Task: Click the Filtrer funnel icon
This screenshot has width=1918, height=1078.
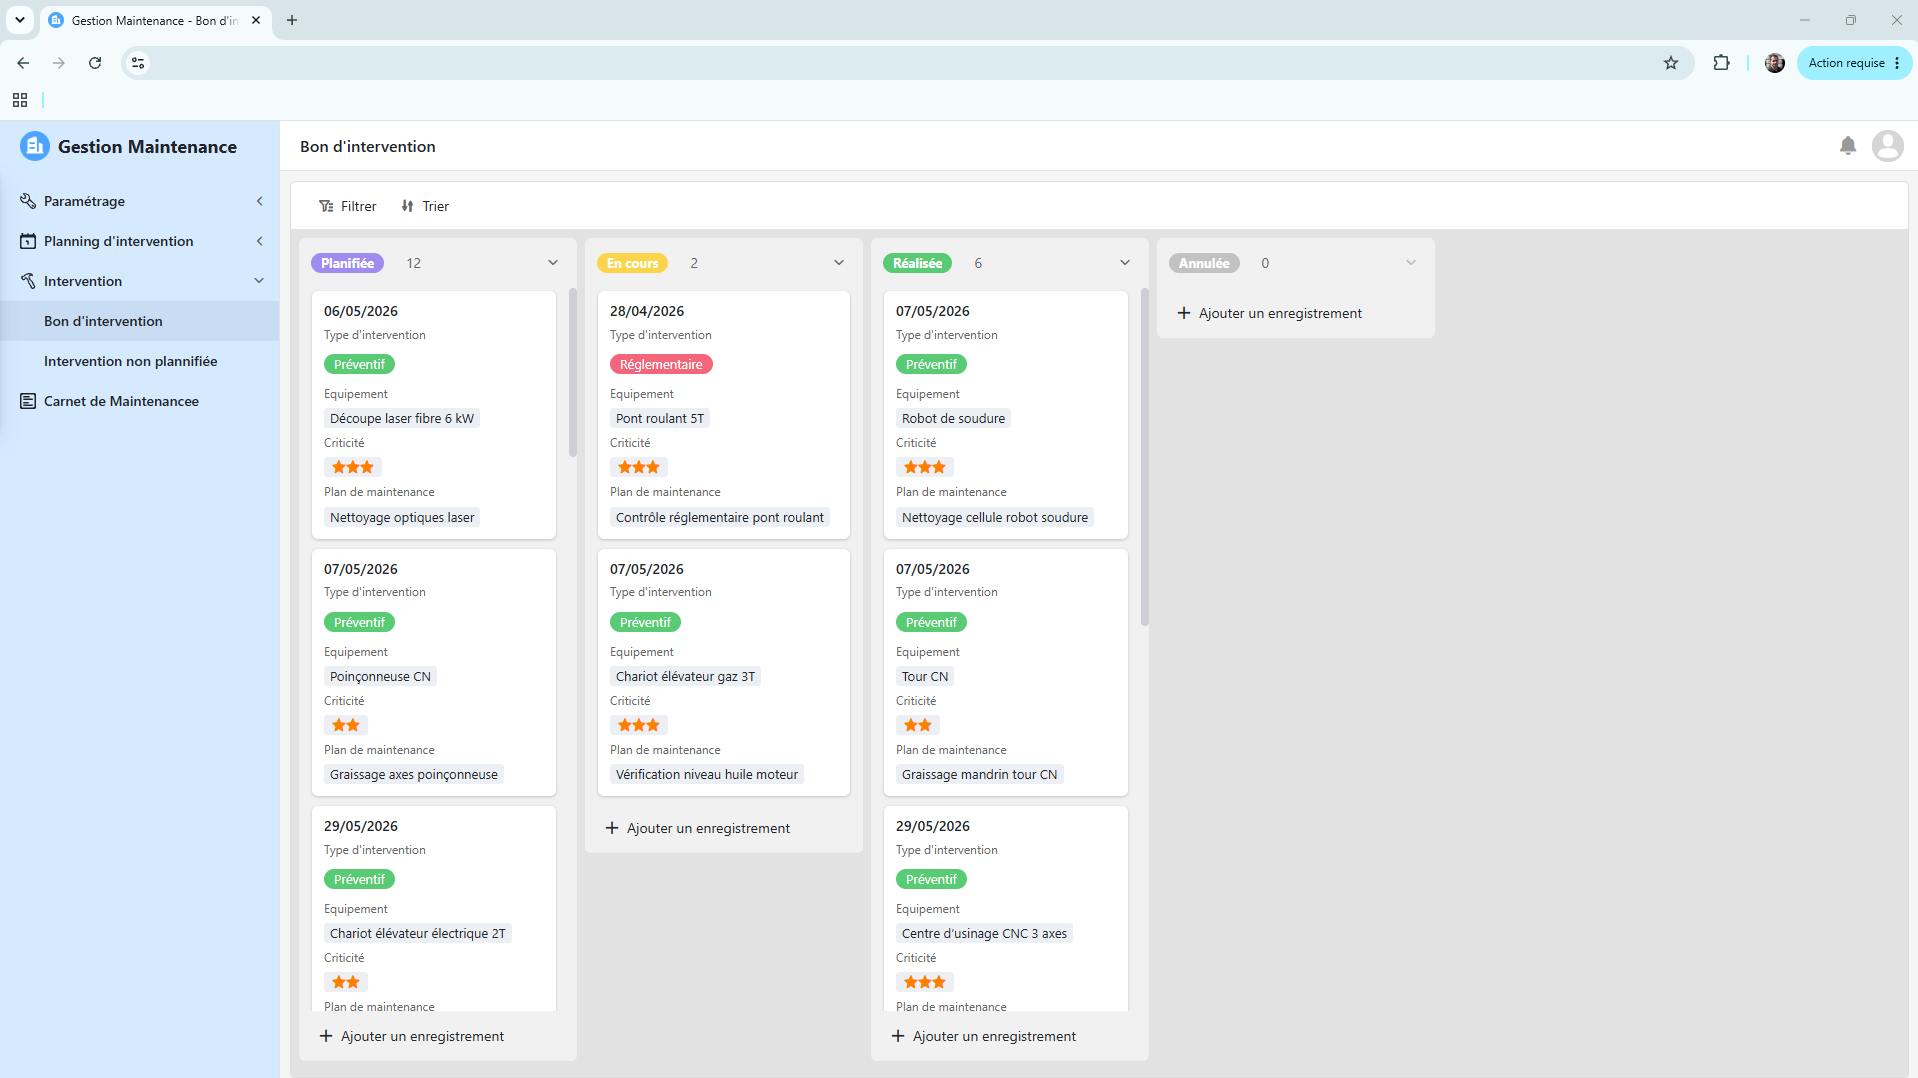Action: tap(326, 206)
